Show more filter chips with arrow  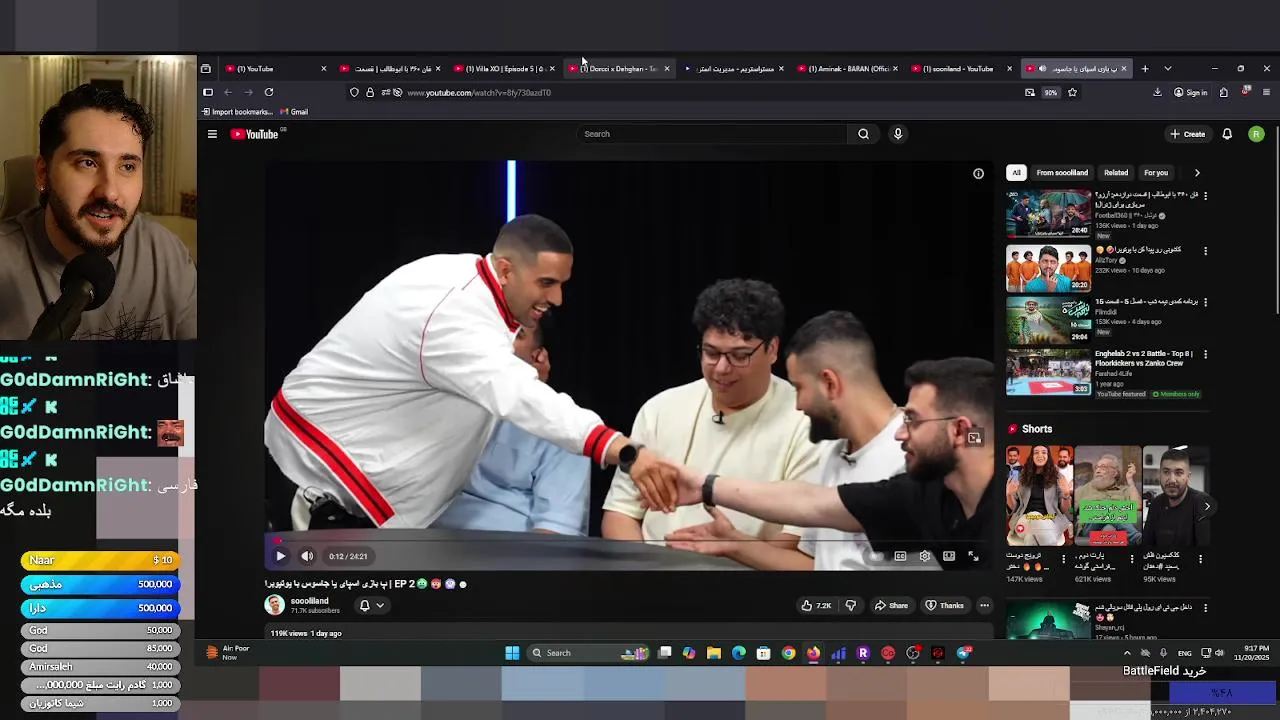coord(1197,173)
